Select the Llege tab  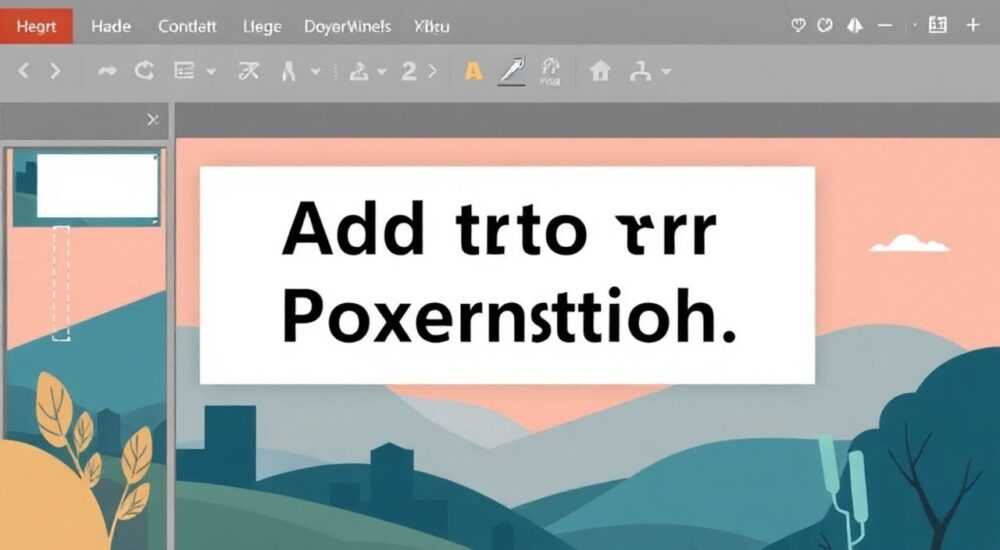tap(262, 26)
